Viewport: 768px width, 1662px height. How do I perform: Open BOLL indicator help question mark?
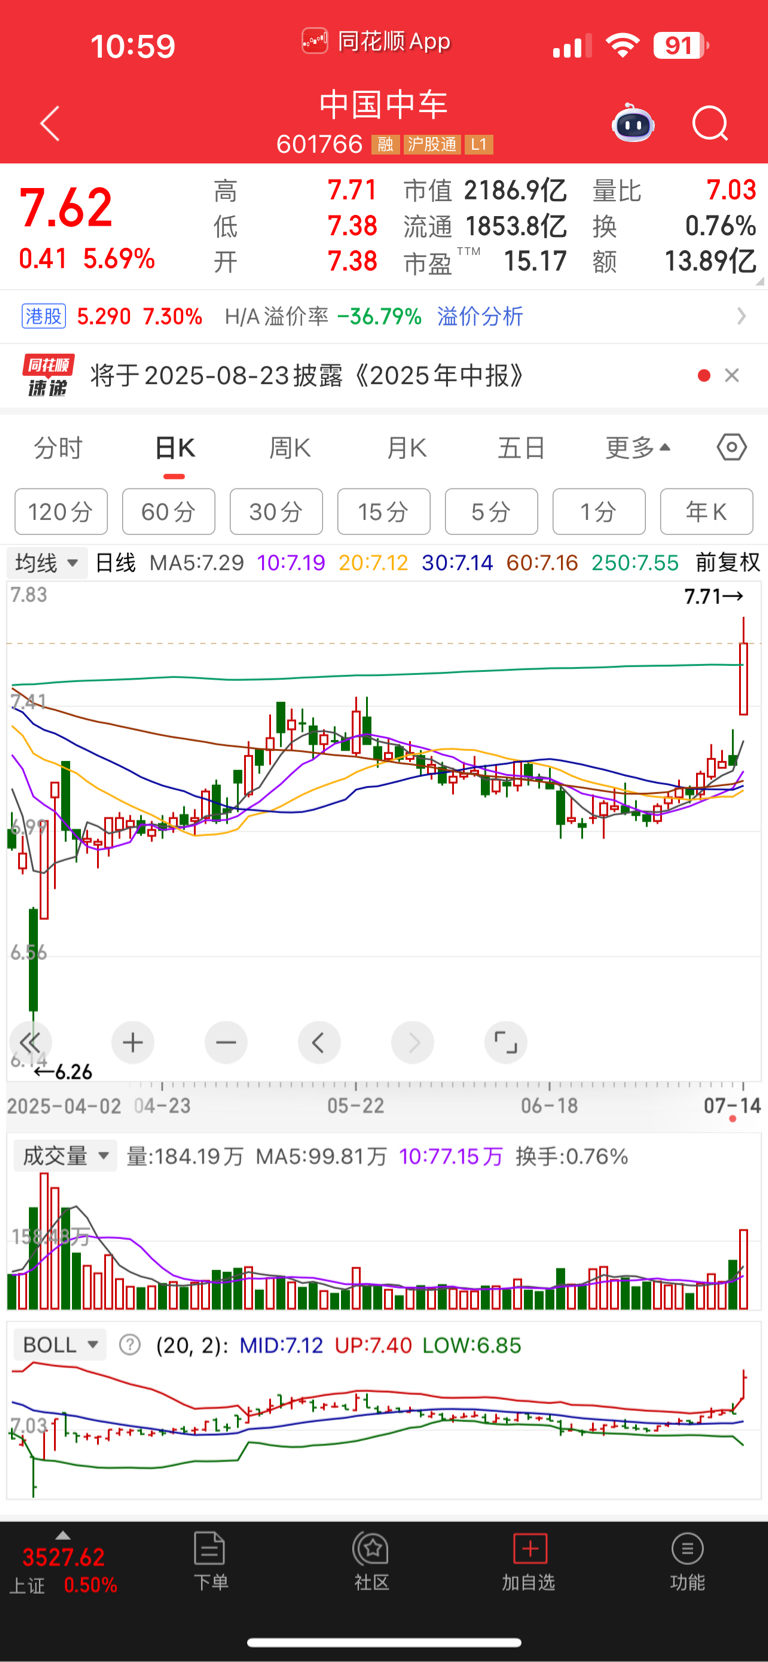click(x=130, y=1345)
